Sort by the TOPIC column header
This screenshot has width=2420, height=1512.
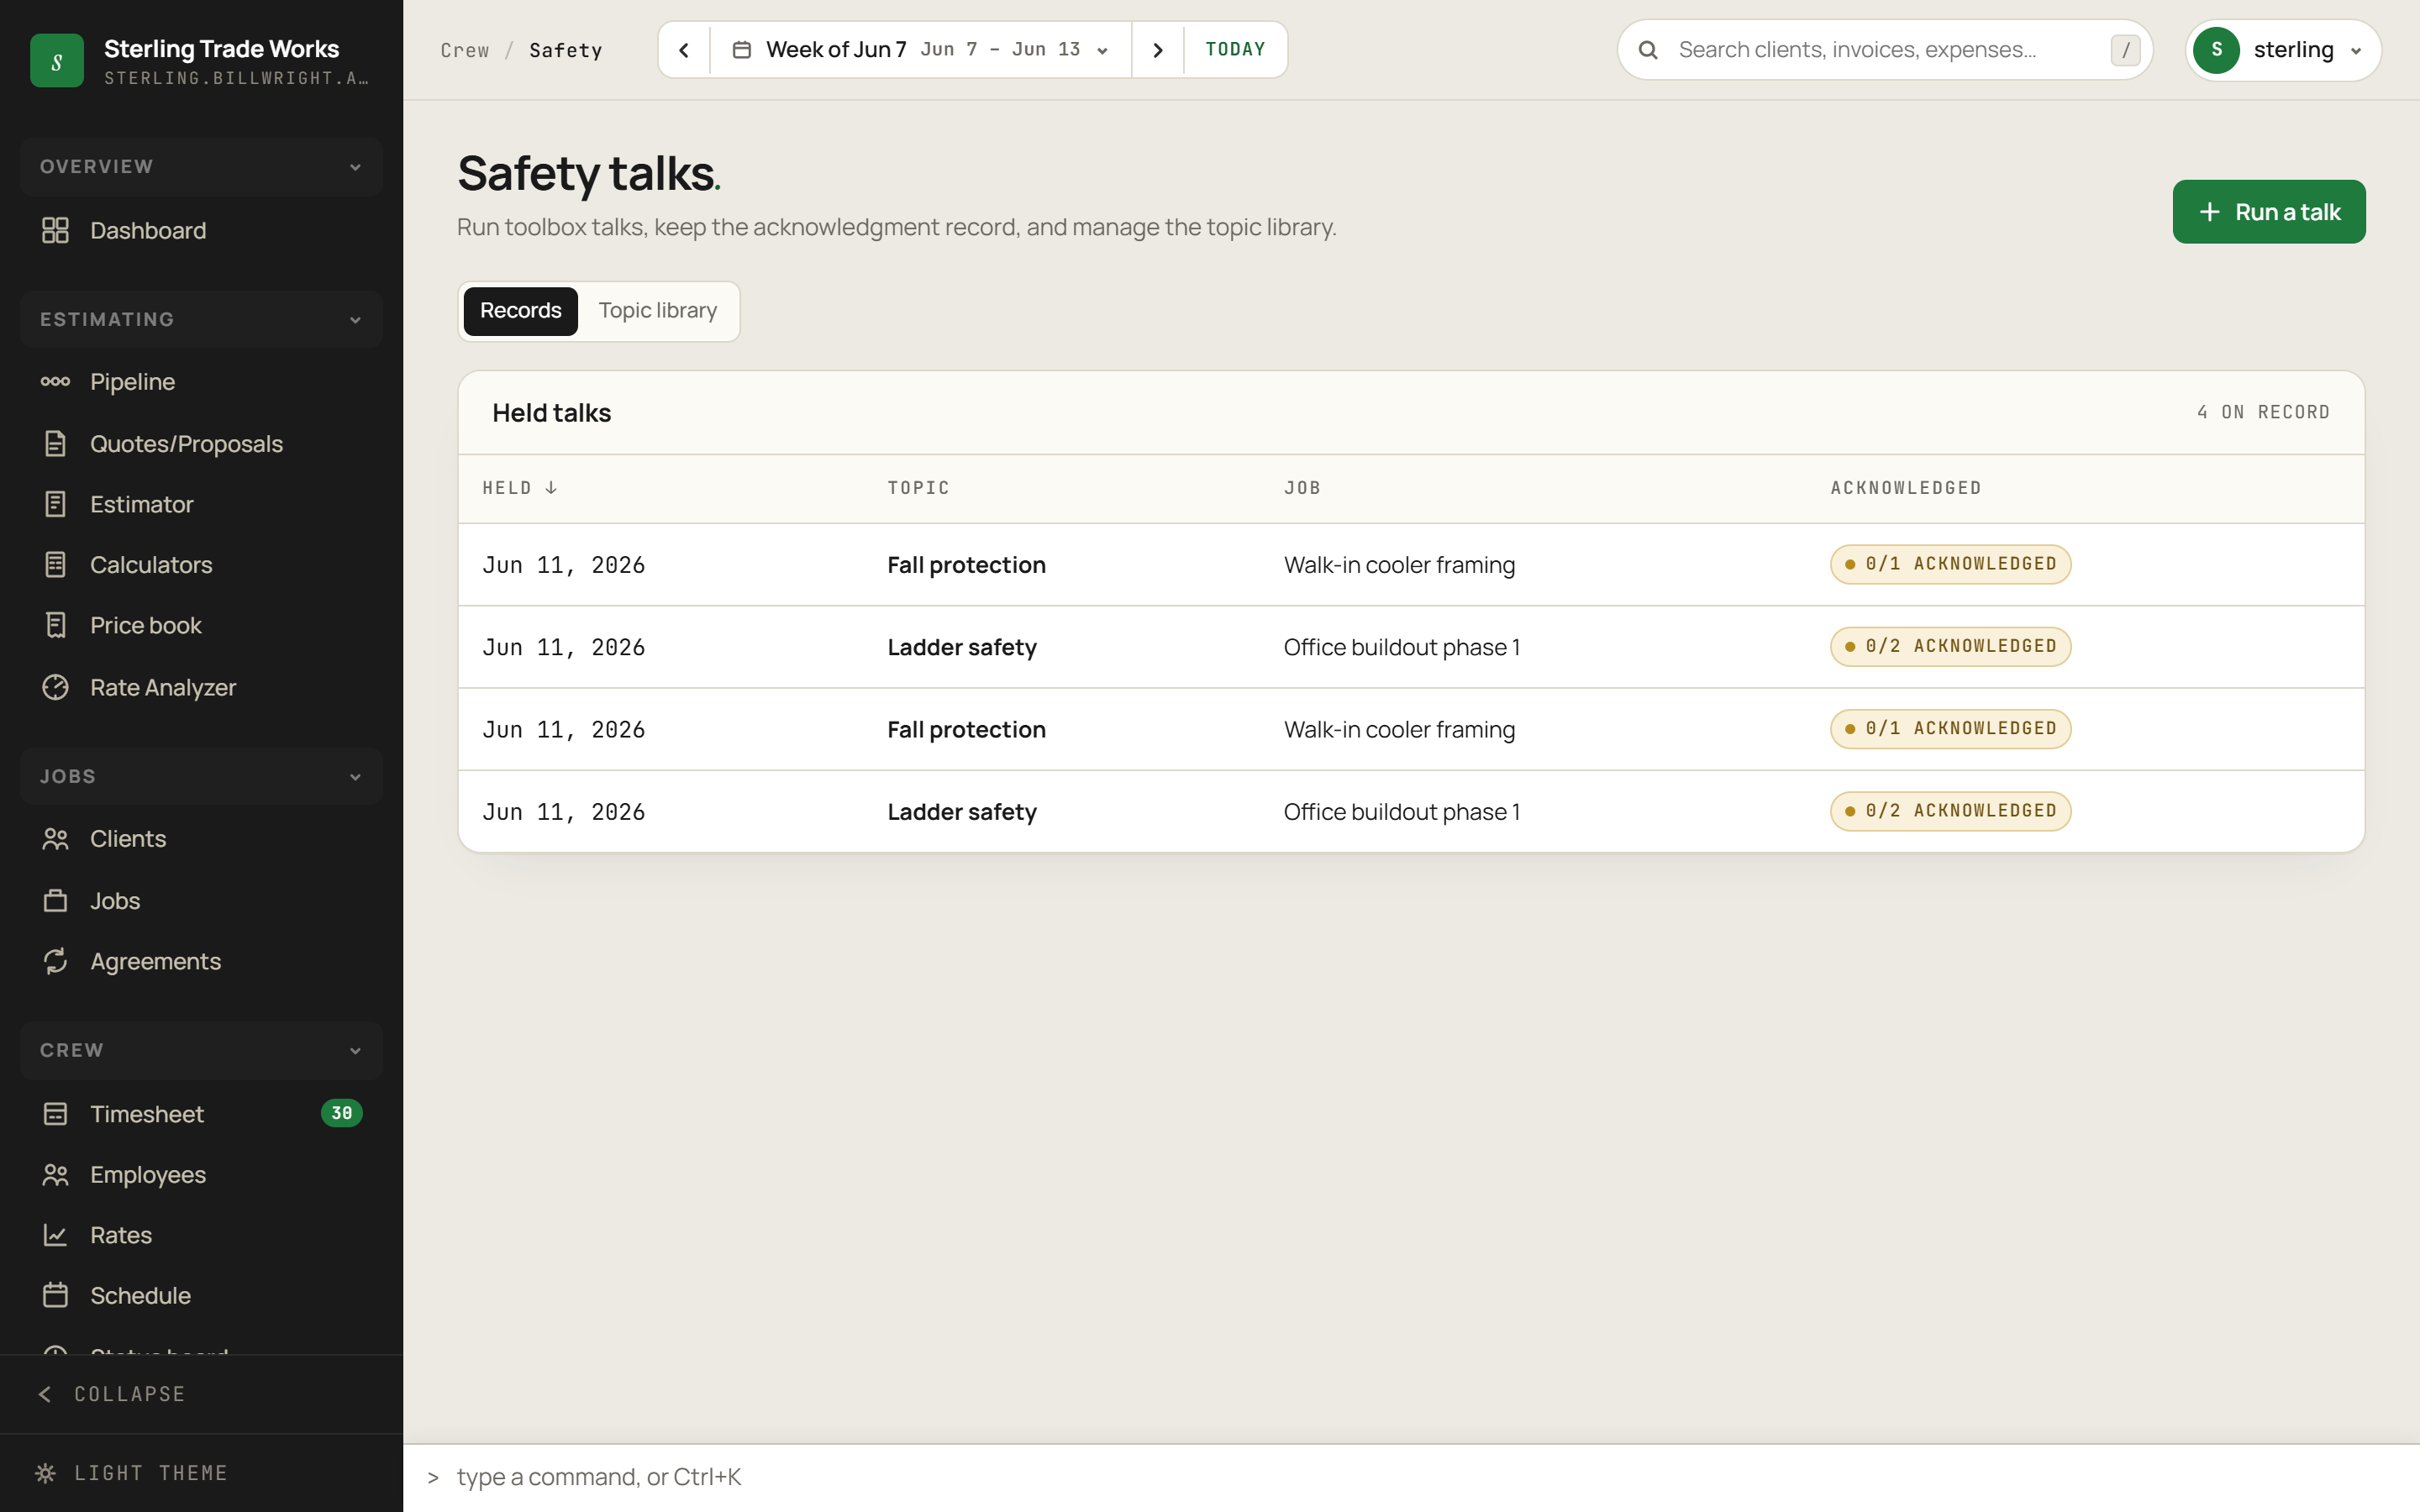(x=918, y=488)
